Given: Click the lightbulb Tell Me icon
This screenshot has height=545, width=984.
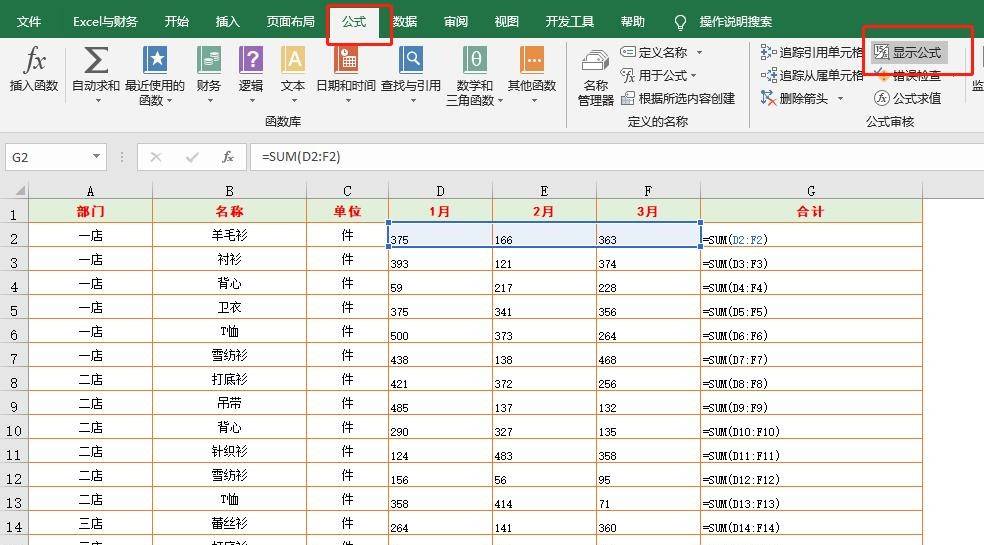Looking at the screenshot, I should click(680, 23).
